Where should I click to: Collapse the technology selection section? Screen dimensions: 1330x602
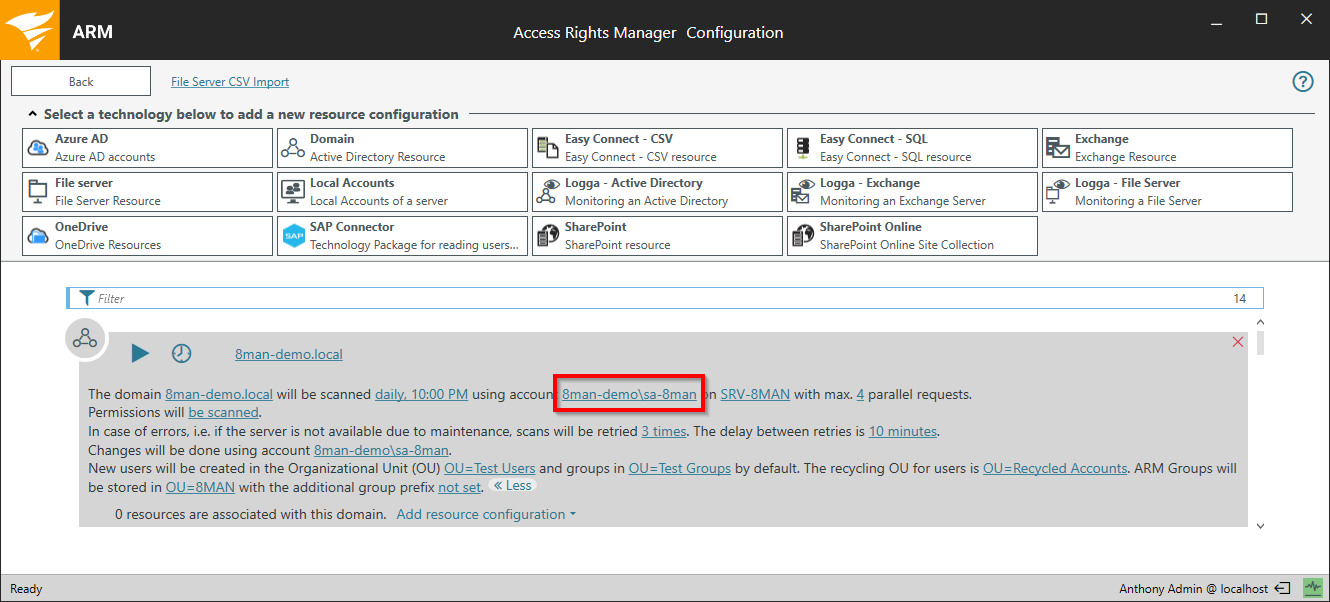pos(33,115)
